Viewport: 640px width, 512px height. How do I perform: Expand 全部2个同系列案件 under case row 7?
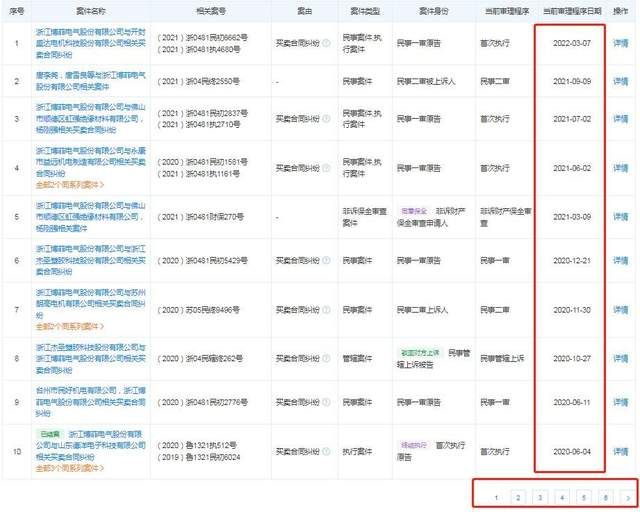pyautogui.click(x=70, y=327)
